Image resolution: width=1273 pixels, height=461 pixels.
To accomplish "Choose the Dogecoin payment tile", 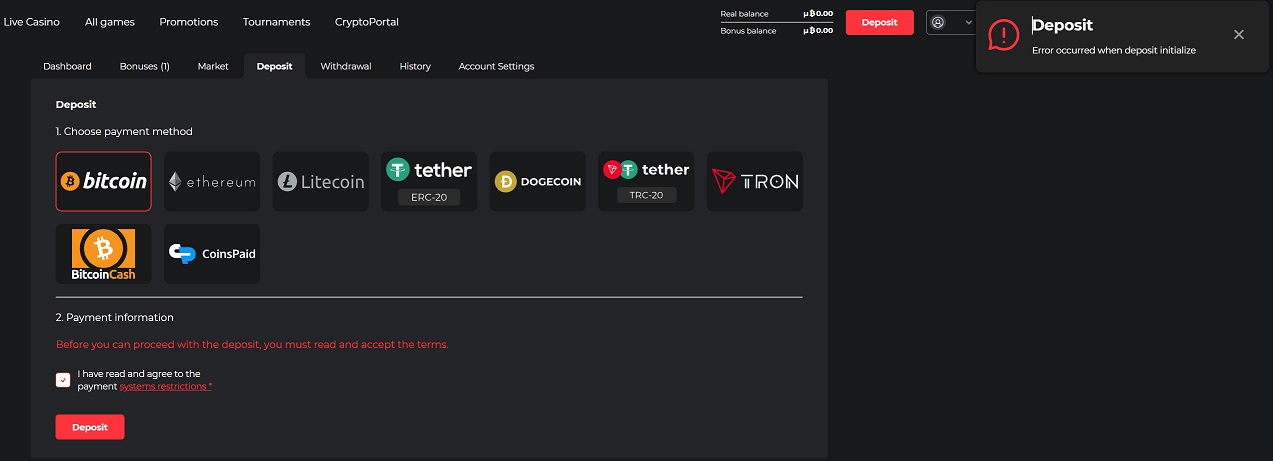I will click(538, 182).
